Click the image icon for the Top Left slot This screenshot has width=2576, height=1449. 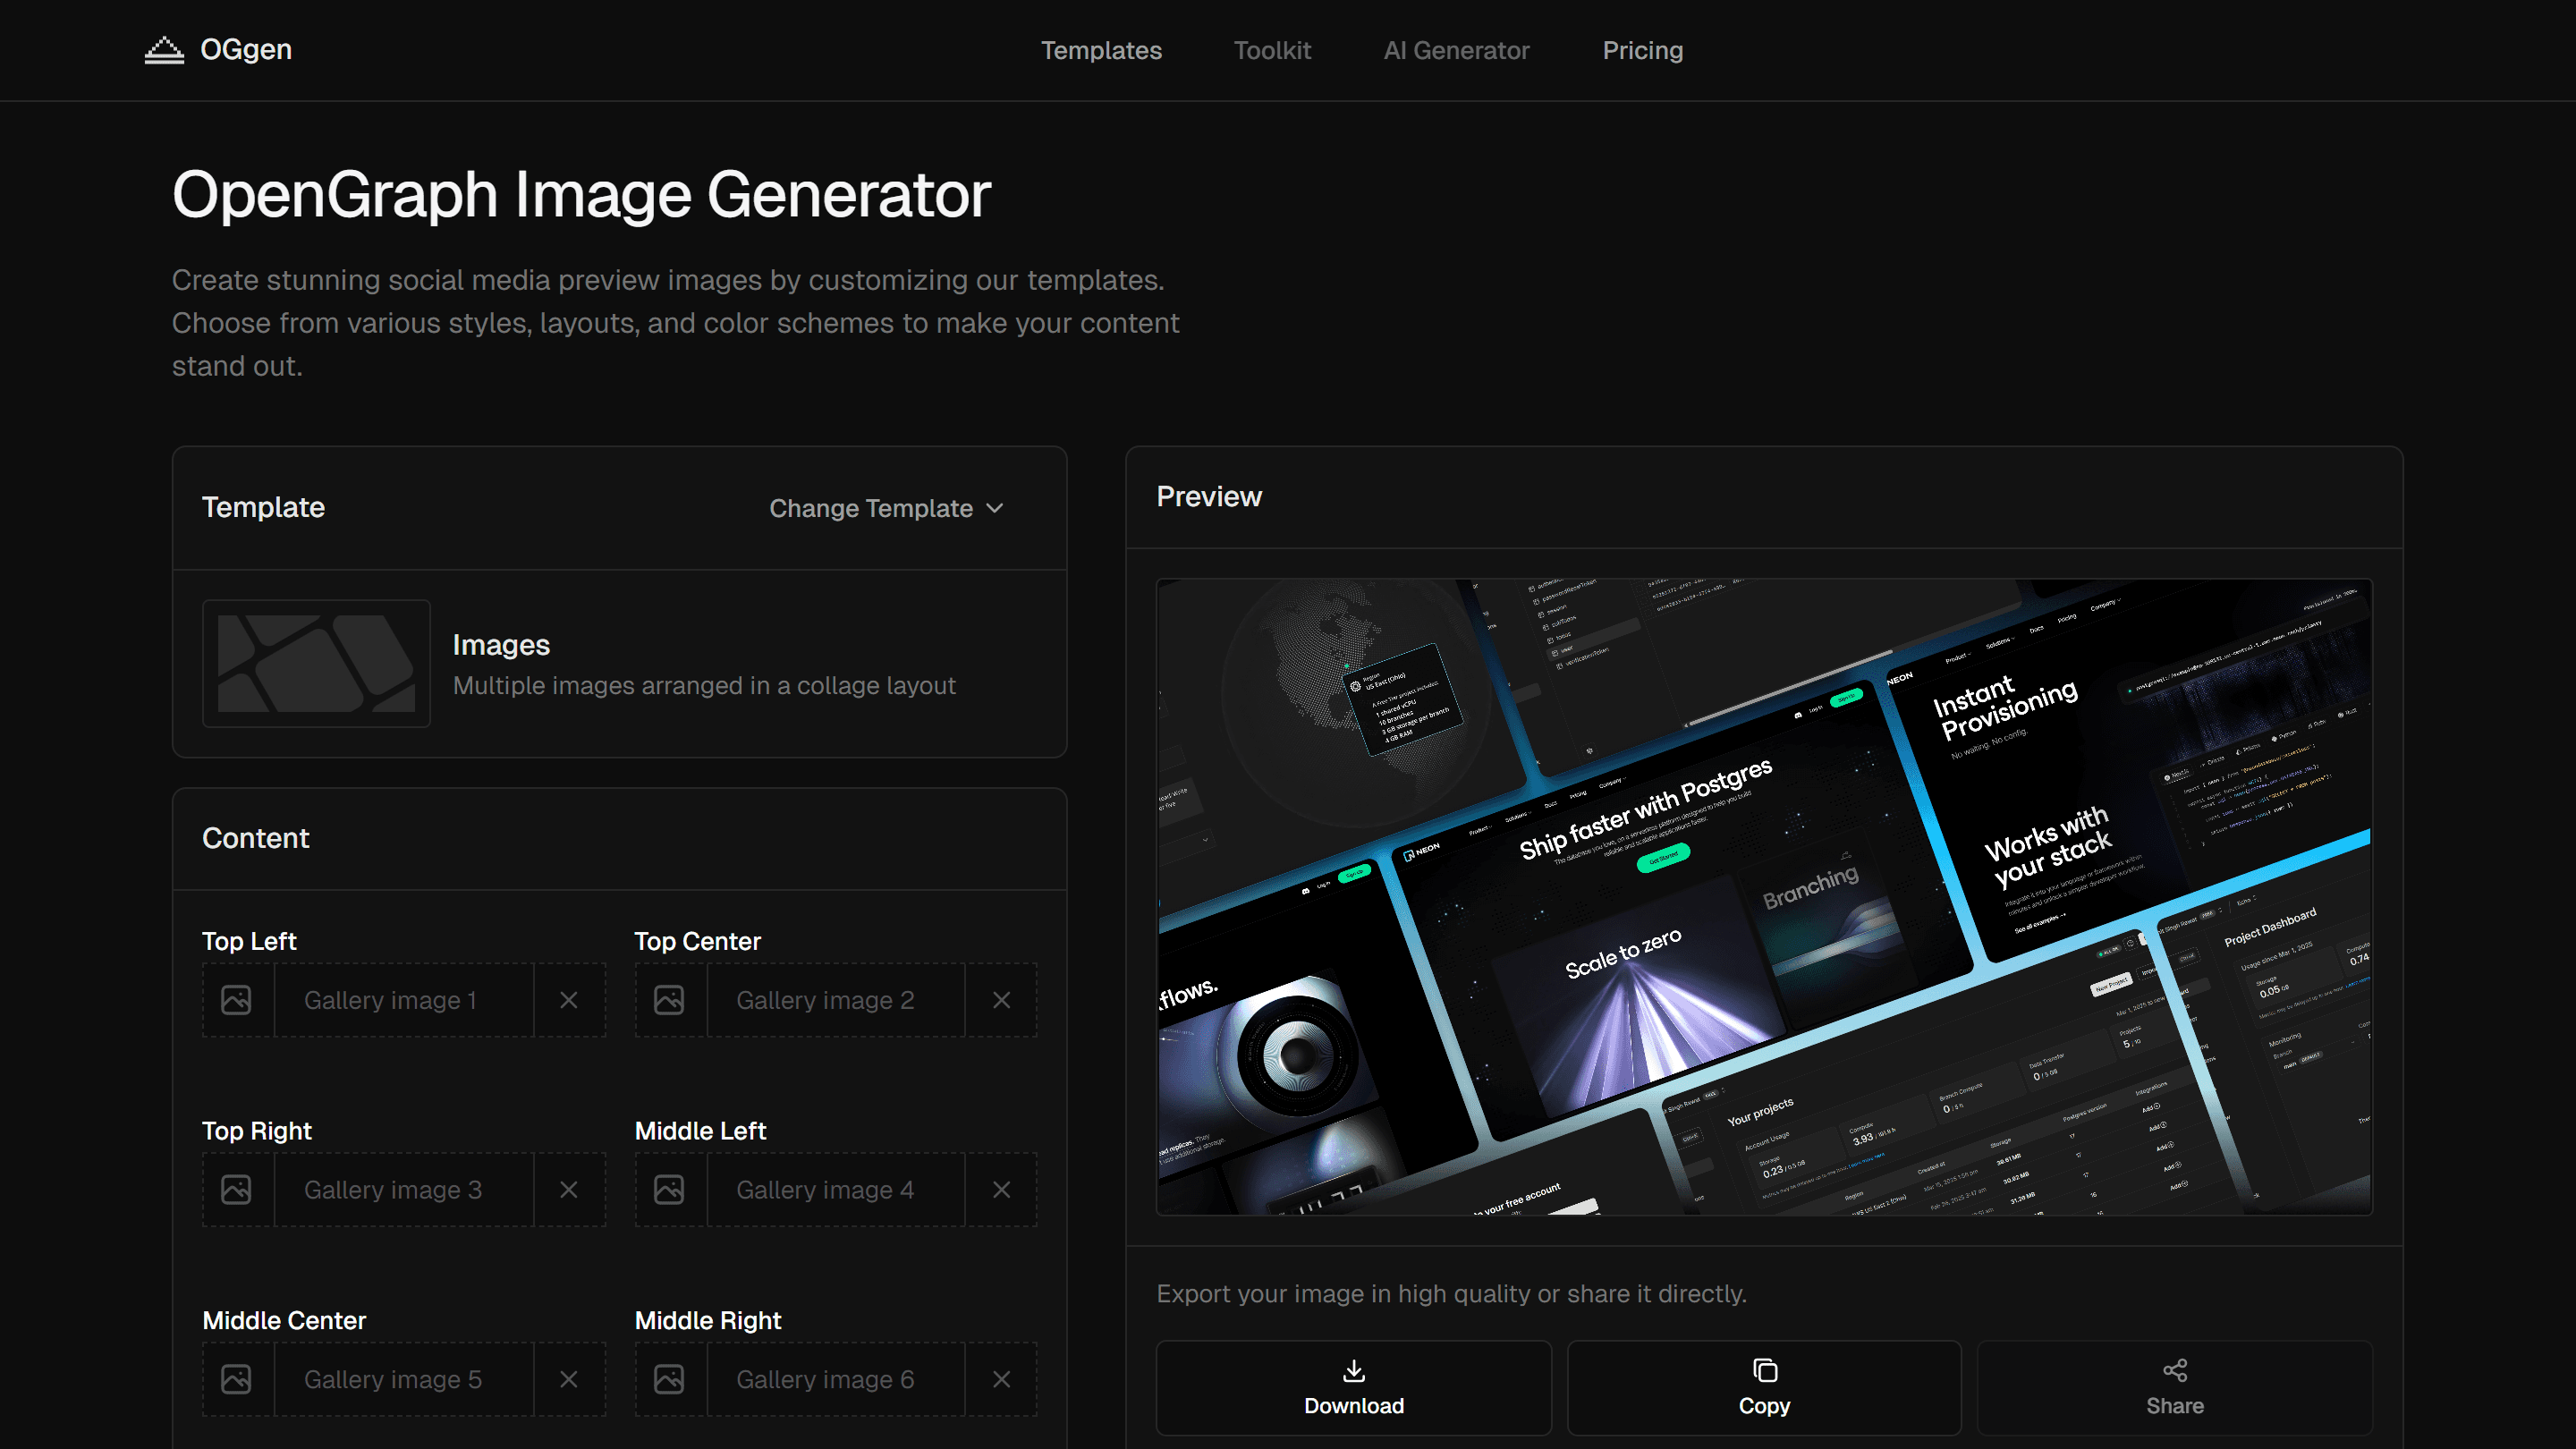pyautogui.click(x=237, y=999)
